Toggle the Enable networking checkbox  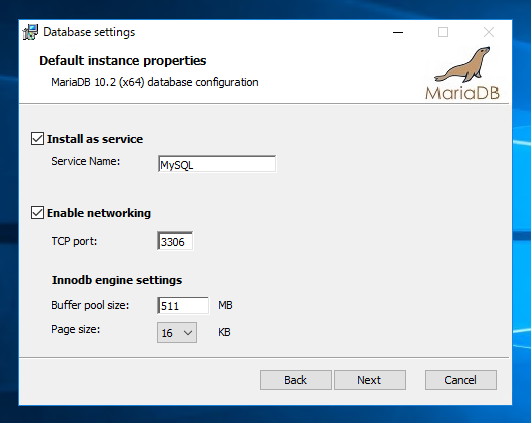pos(37,213)
